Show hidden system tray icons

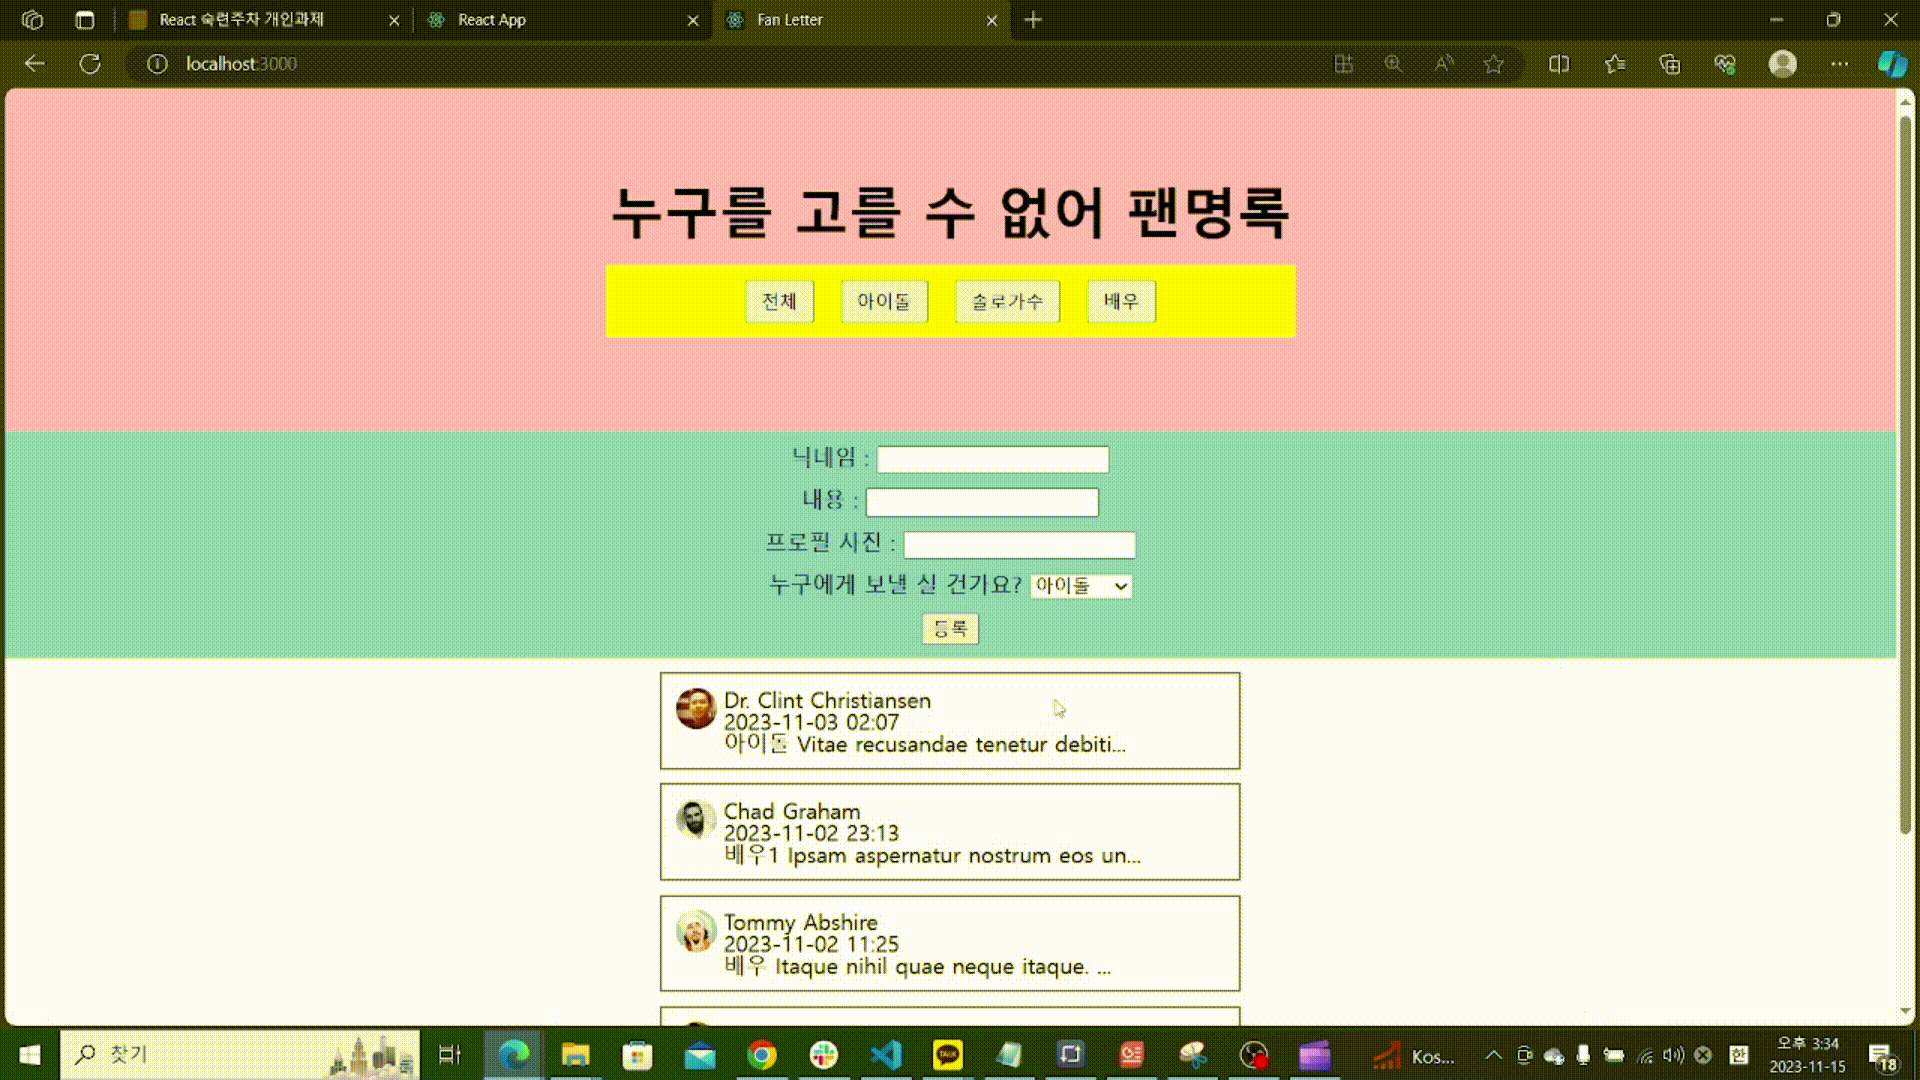1493,1055
